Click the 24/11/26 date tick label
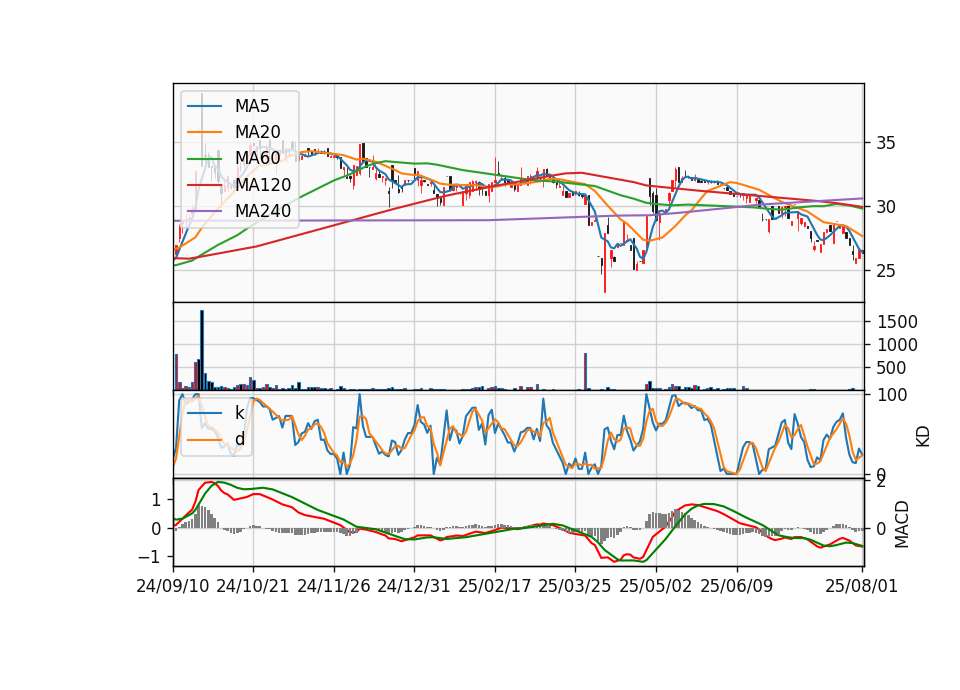 coord(334,586)
